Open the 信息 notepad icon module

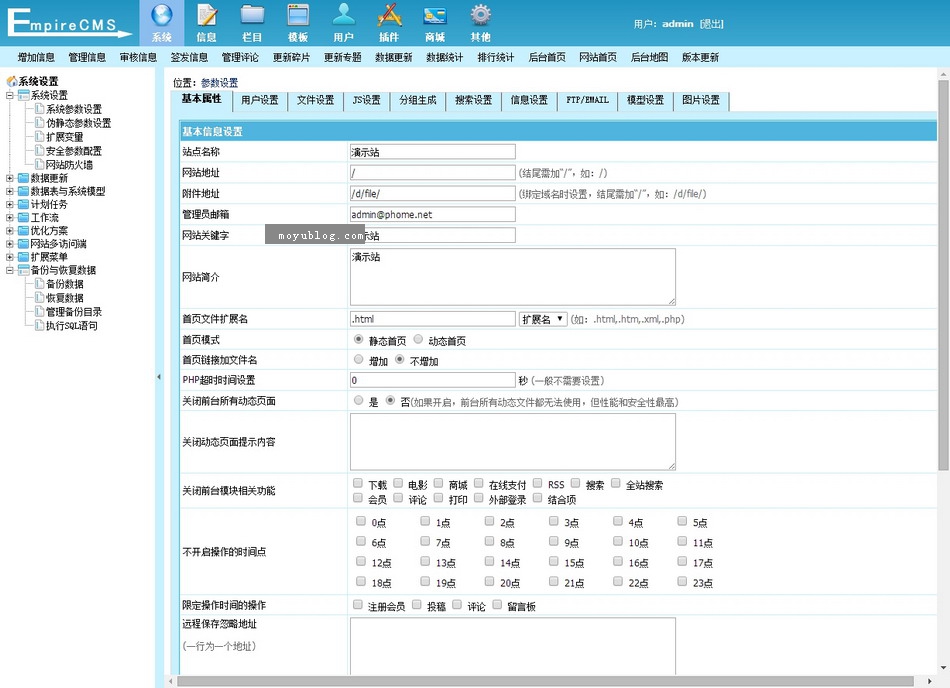coord(207,23)
